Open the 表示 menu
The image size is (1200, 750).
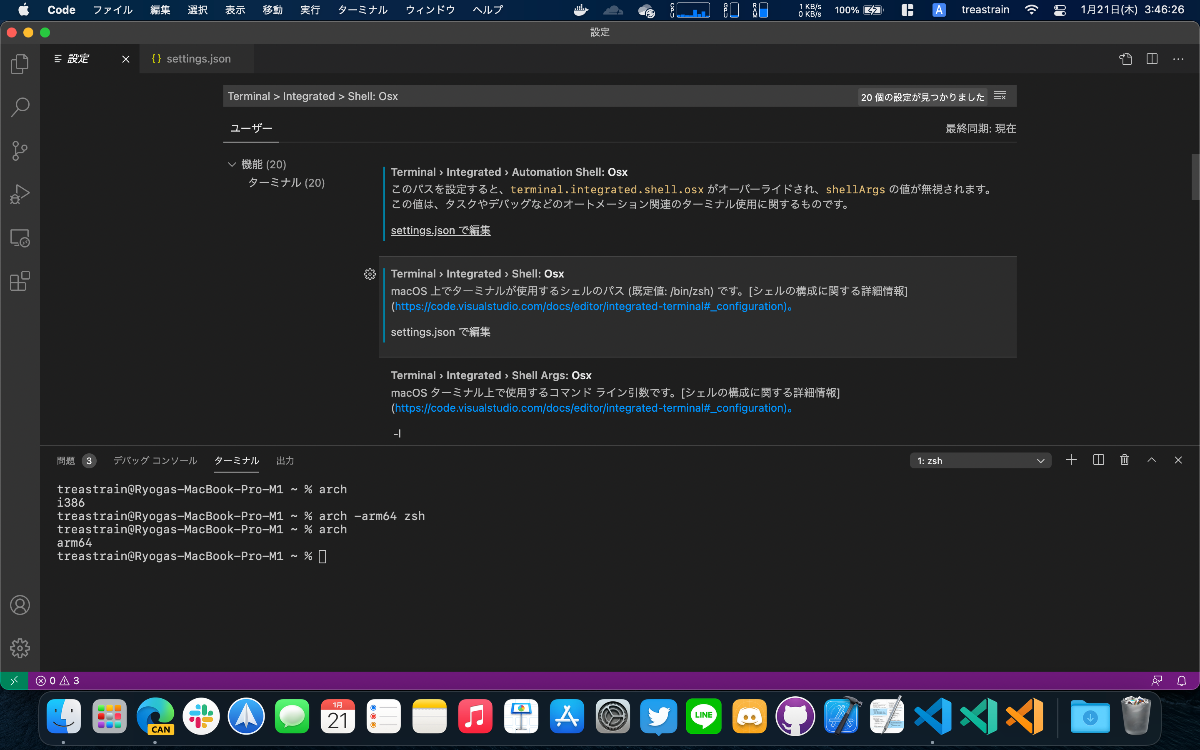pos(235,10)
